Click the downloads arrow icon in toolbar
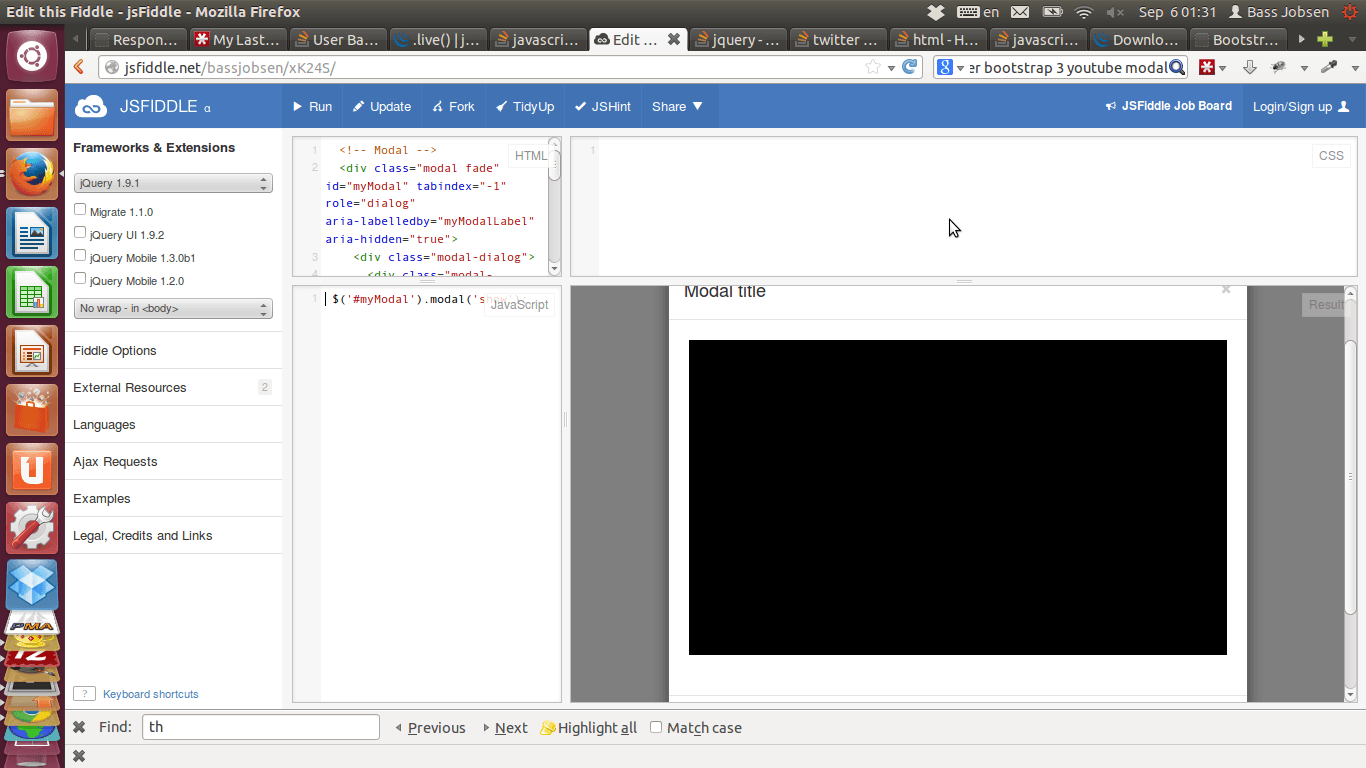Screen dimensions: 1366x768 [x=1249, y=67]
